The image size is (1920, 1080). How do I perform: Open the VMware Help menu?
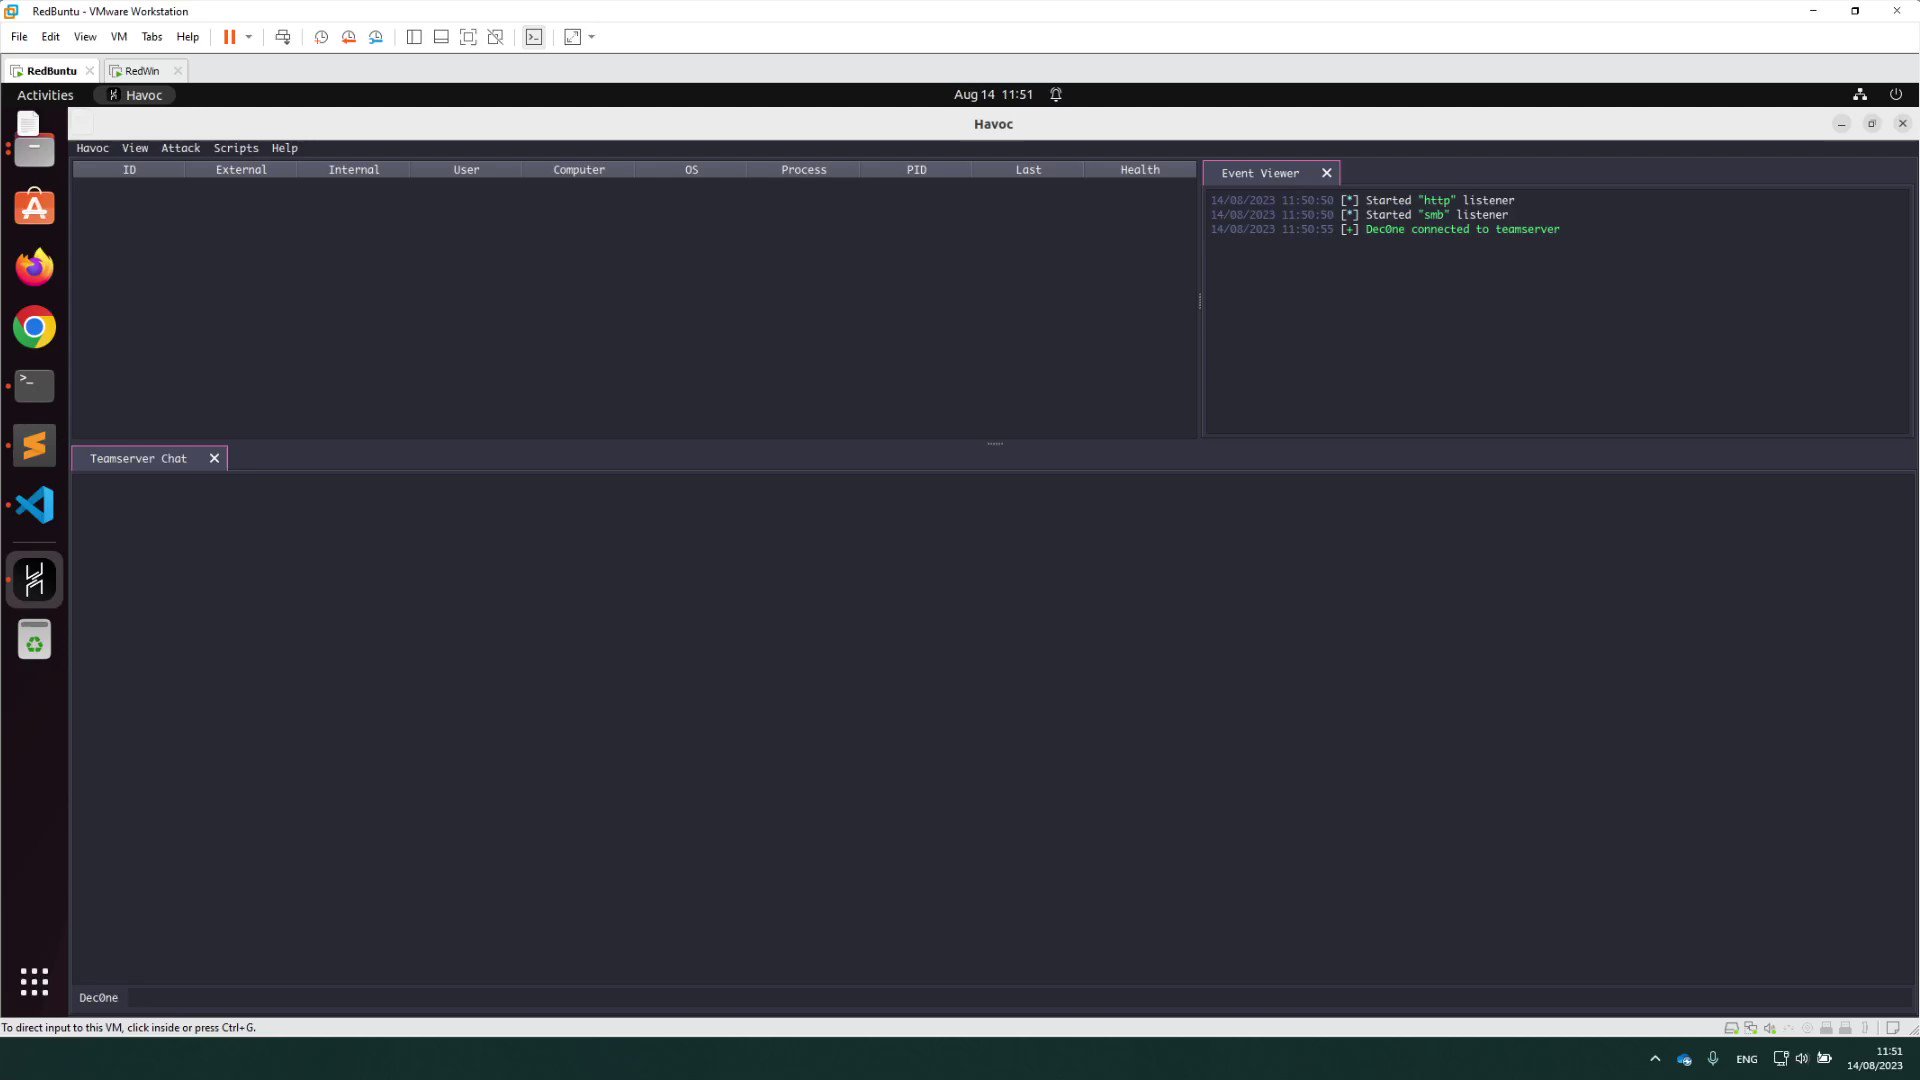point(188,37)
